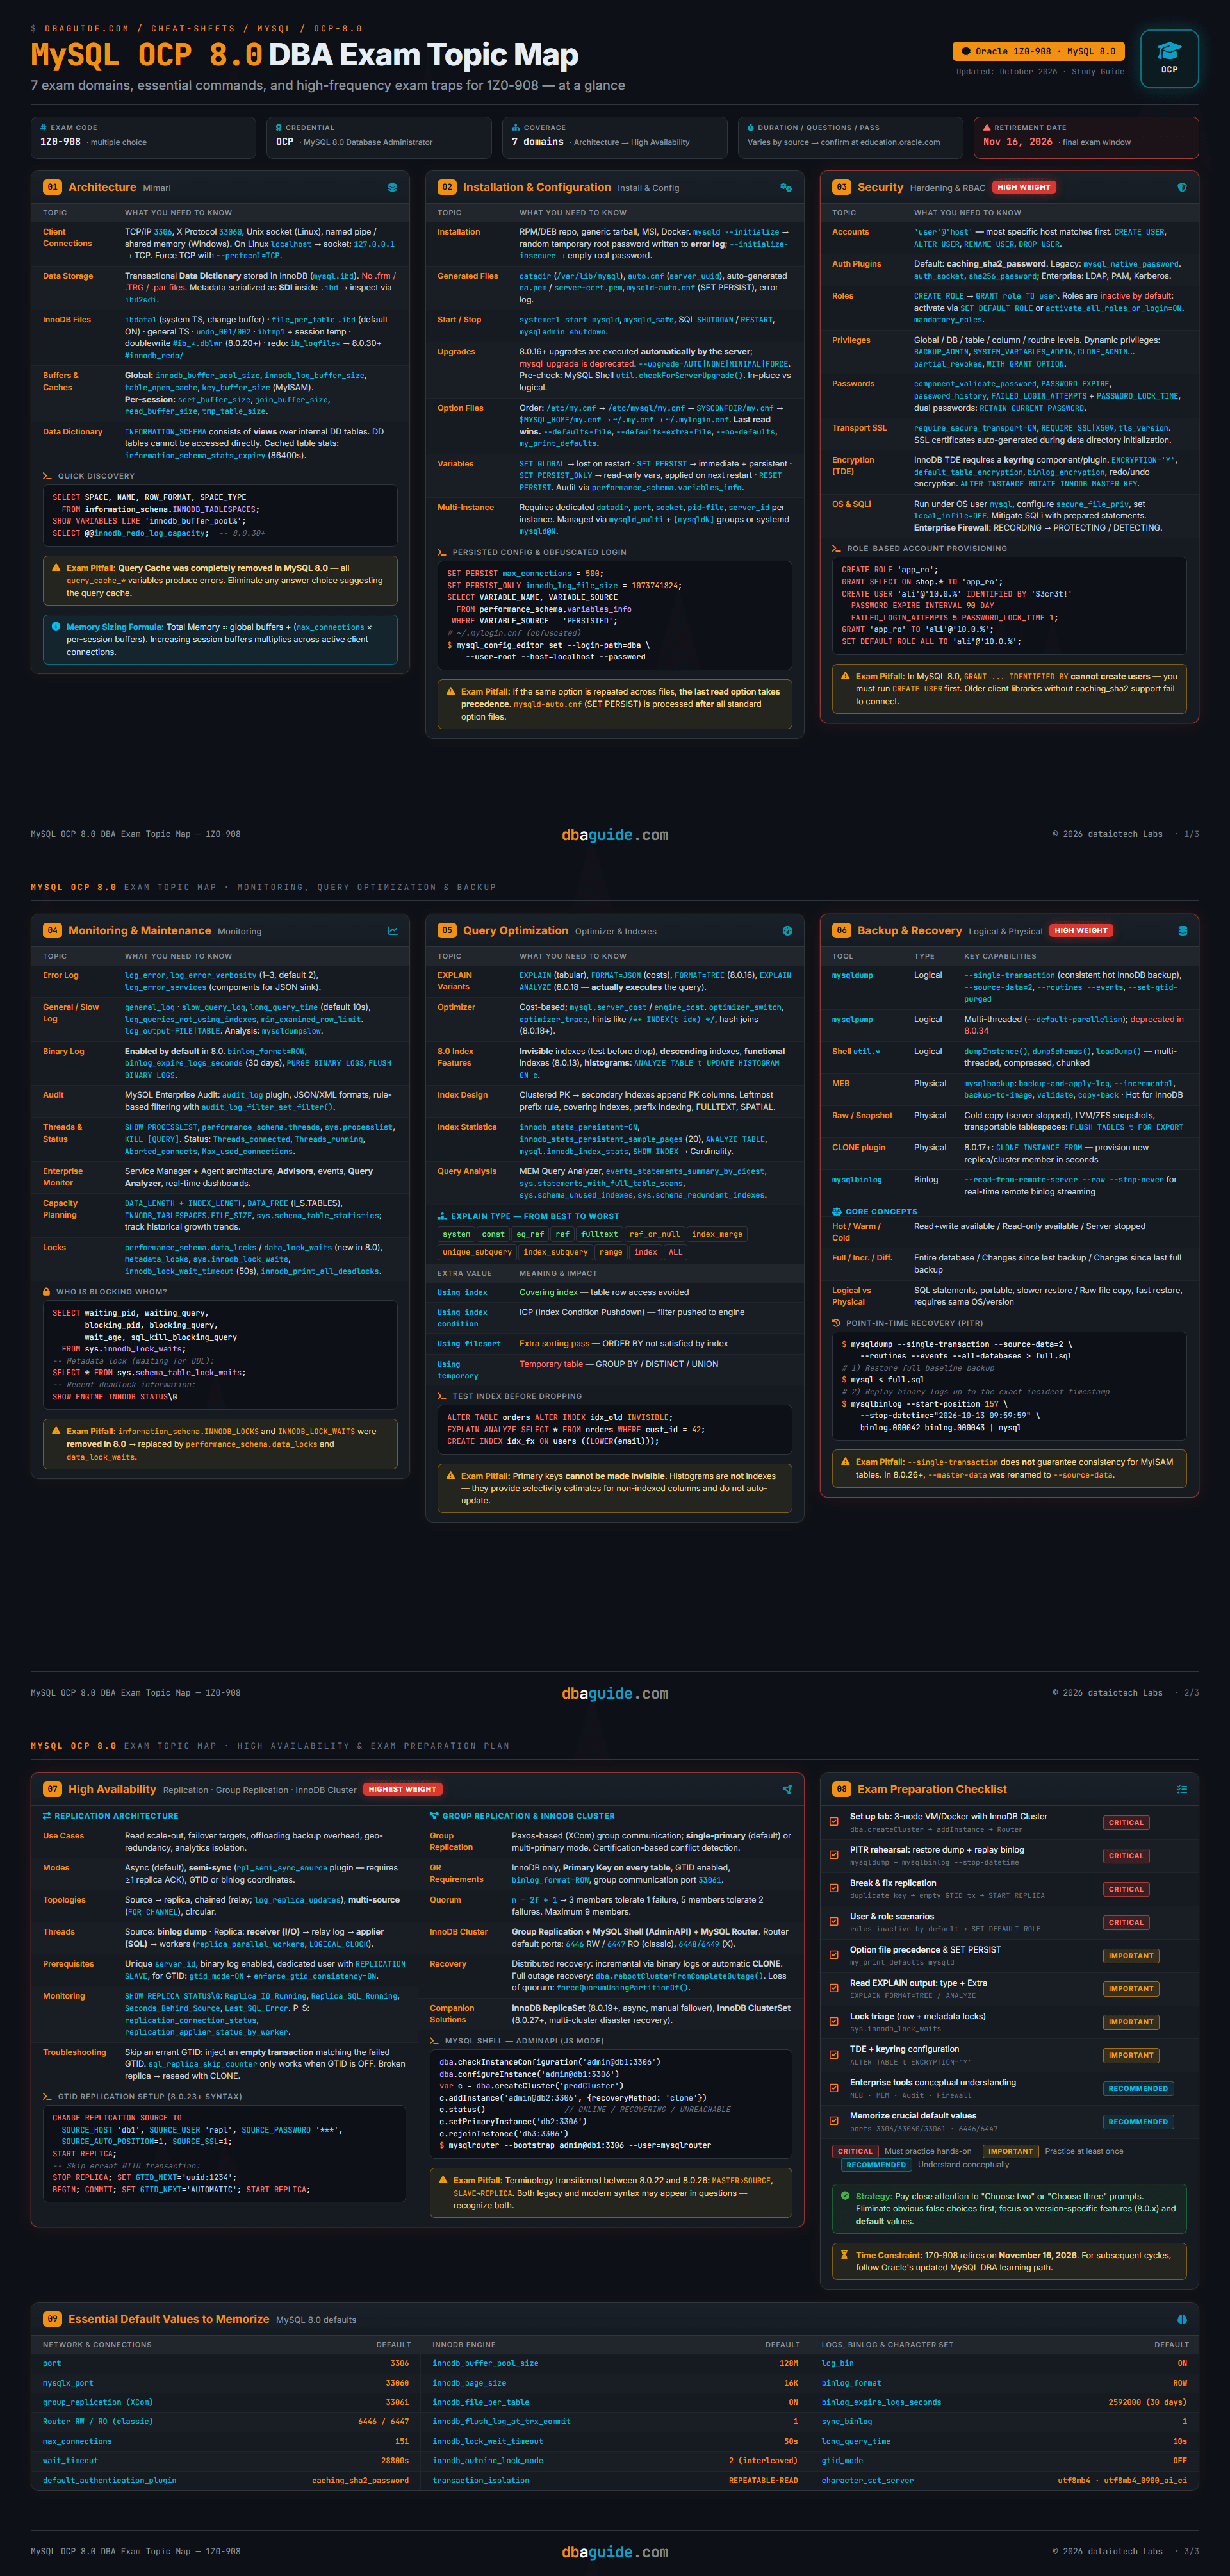The image size is (1230, 2576).
Task: Select the eq_ref EXPLAIN type chip
Action: (x=530, y=1234)
